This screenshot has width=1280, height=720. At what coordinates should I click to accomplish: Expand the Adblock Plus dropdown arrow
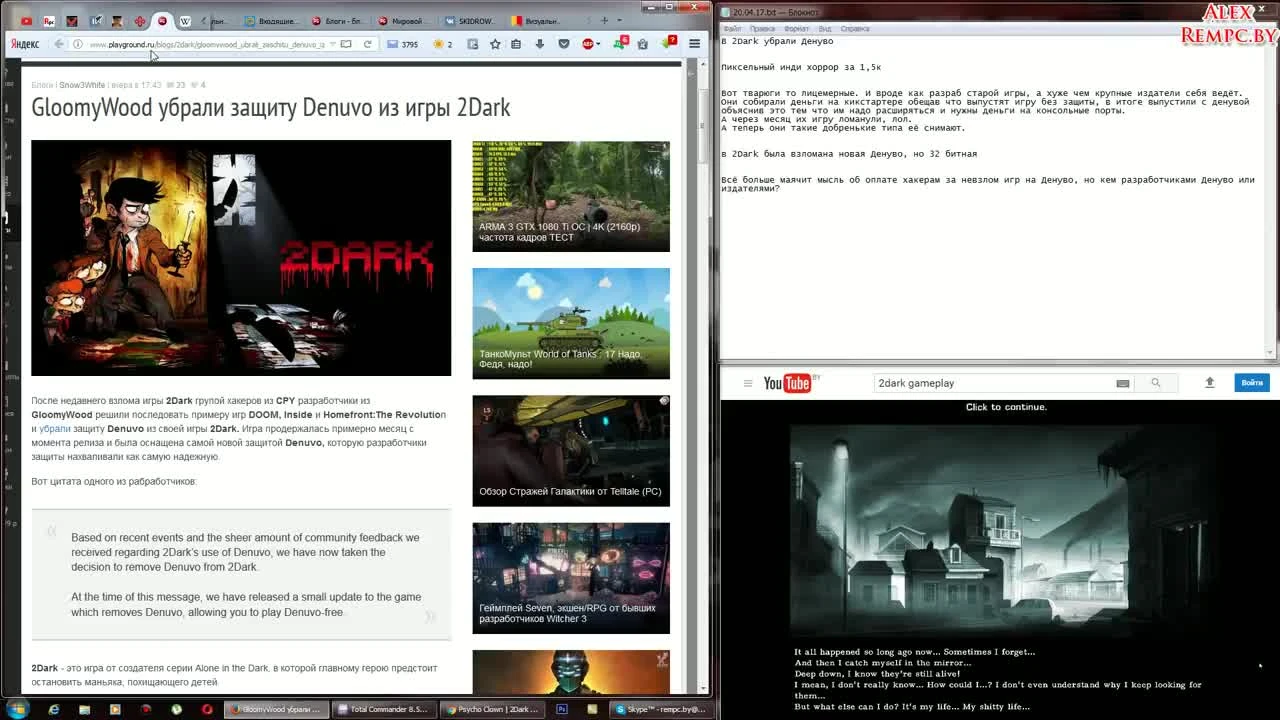pos(598,44)
